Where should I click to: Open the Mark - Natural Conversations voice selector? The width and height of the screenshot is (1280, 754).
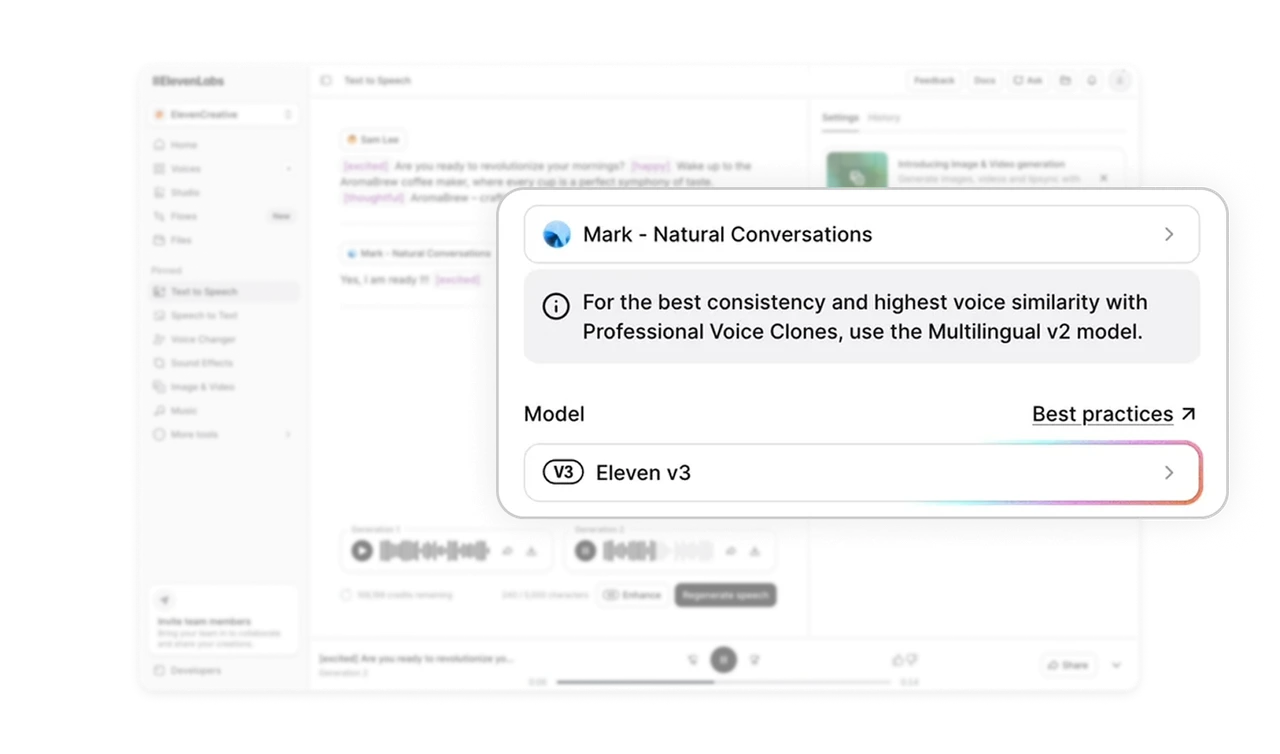click(x=861, y=234)
